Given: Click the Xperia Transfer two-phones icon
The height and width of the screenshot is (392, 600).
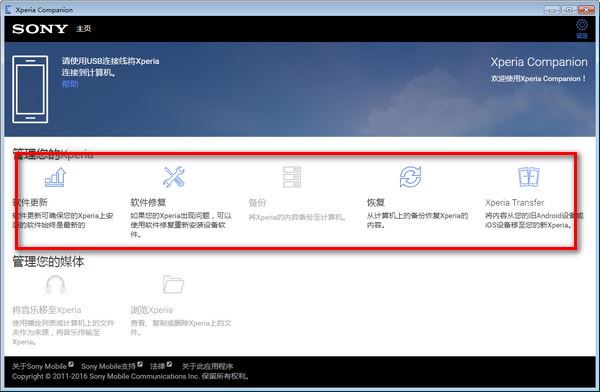Looking at the screenshot, I should (x=528, y=177).
